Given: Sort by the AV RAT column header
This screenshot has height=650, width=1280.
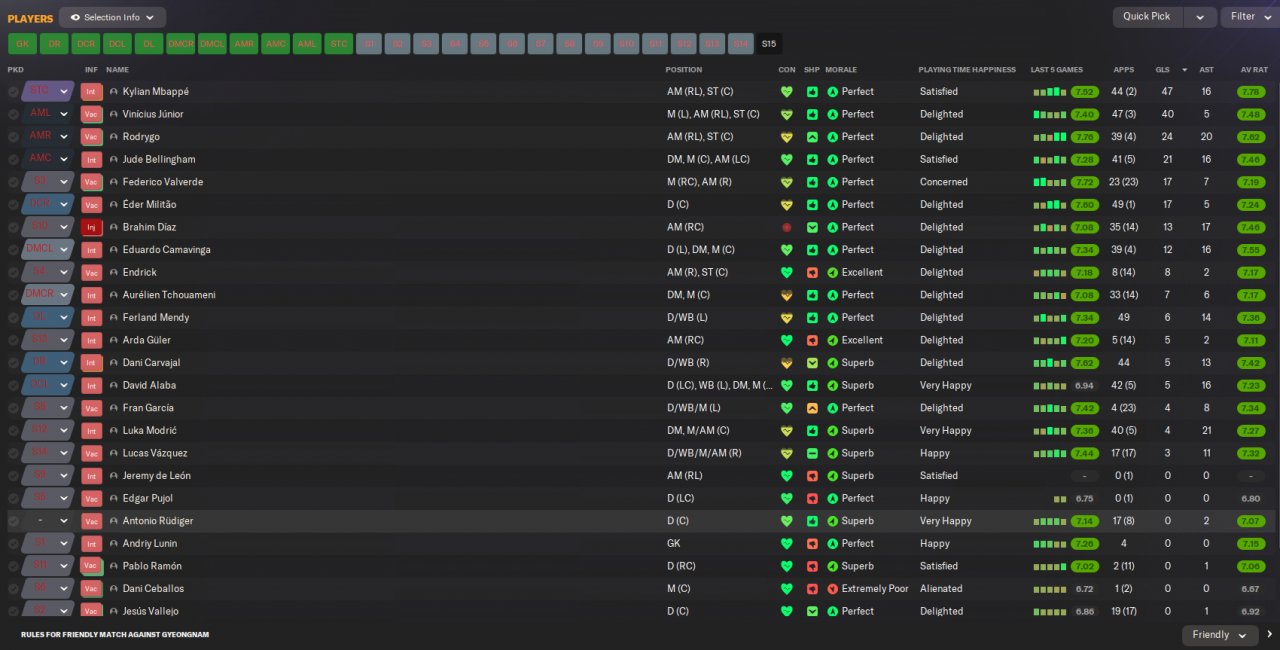Looking at the screenshot, I should [1254, 70].
